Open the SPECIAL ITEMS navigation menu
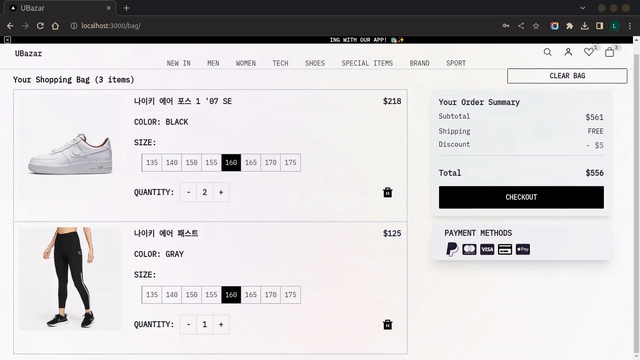This screenshot has width=640, height=360. tap(367, 63)
